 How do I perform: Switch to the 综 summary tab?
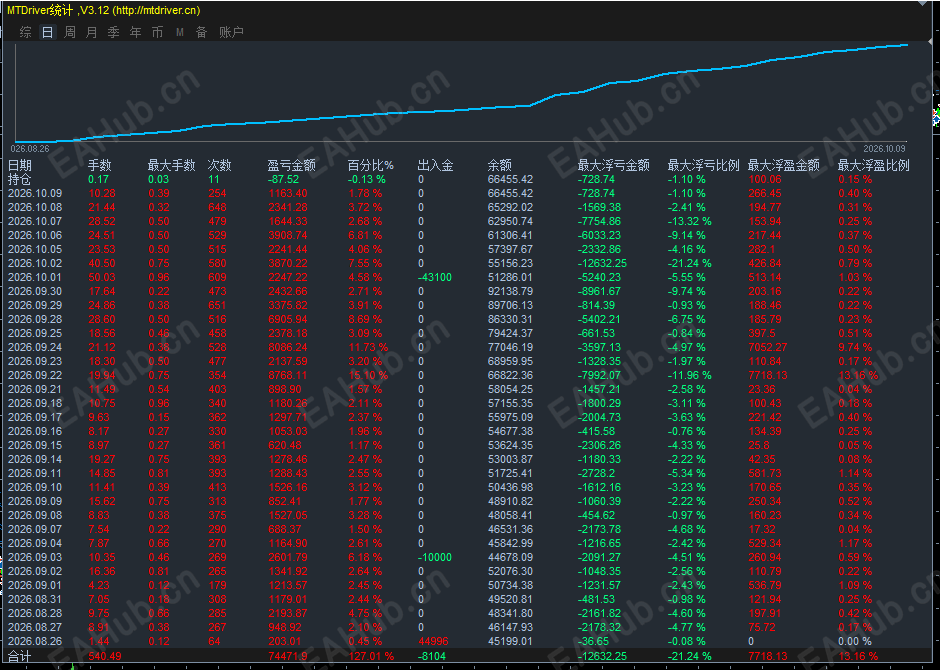(x=25, y=32)
